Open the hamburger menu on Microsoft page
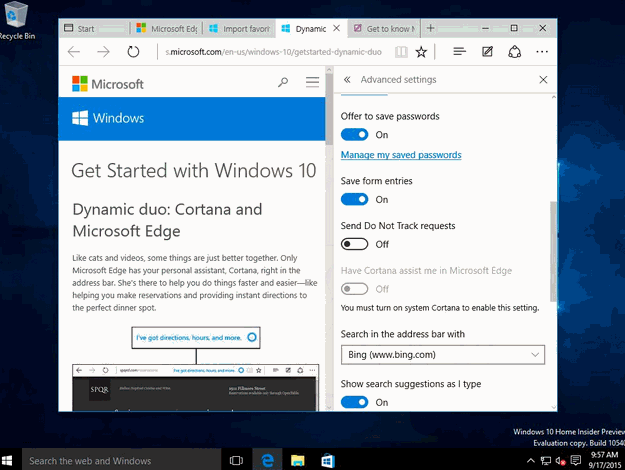 pyautogui.click(x=312, y=82)
